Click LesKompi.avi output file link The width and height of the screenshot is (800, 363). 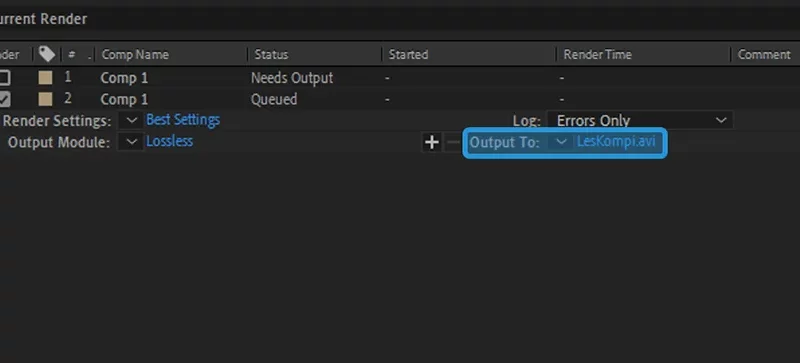point(616,141)
